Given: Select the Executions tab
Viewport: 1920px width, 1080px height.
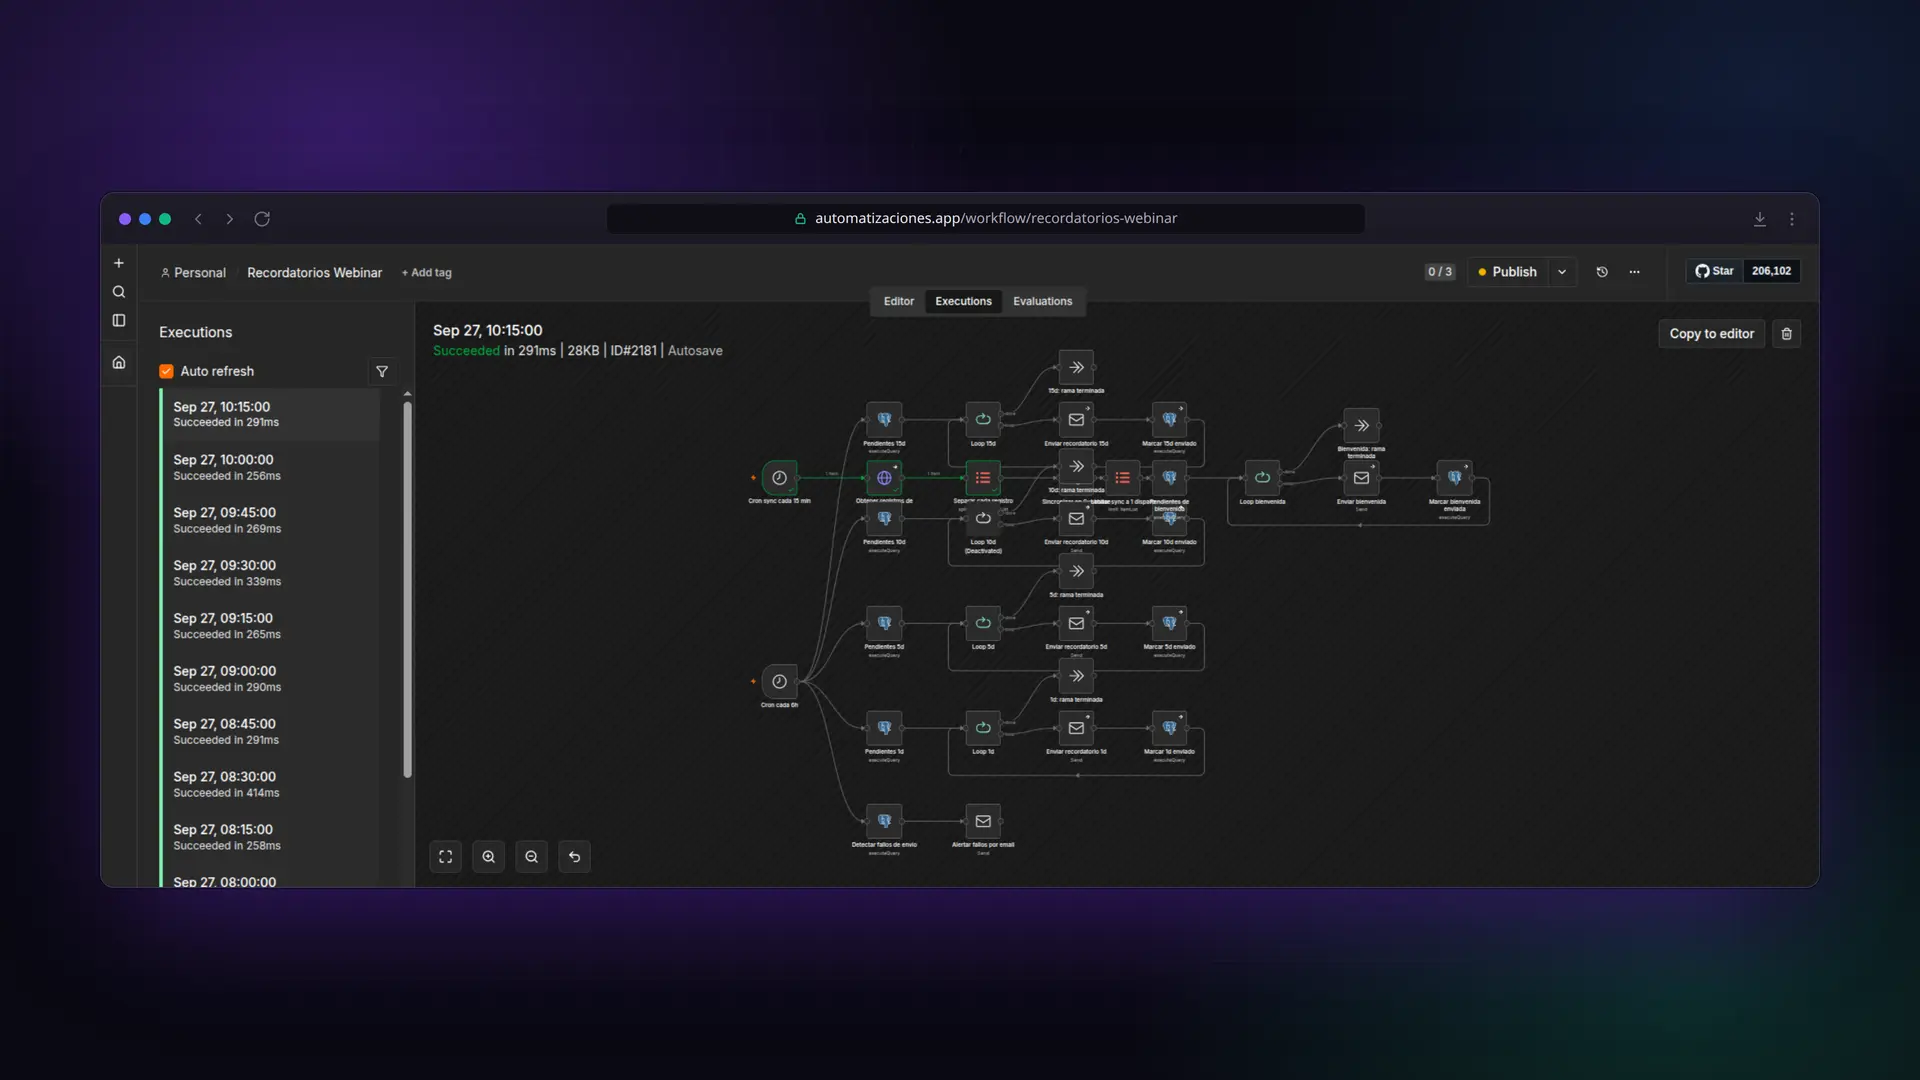Looking at the screenshot, I should (x=963, y=302).
